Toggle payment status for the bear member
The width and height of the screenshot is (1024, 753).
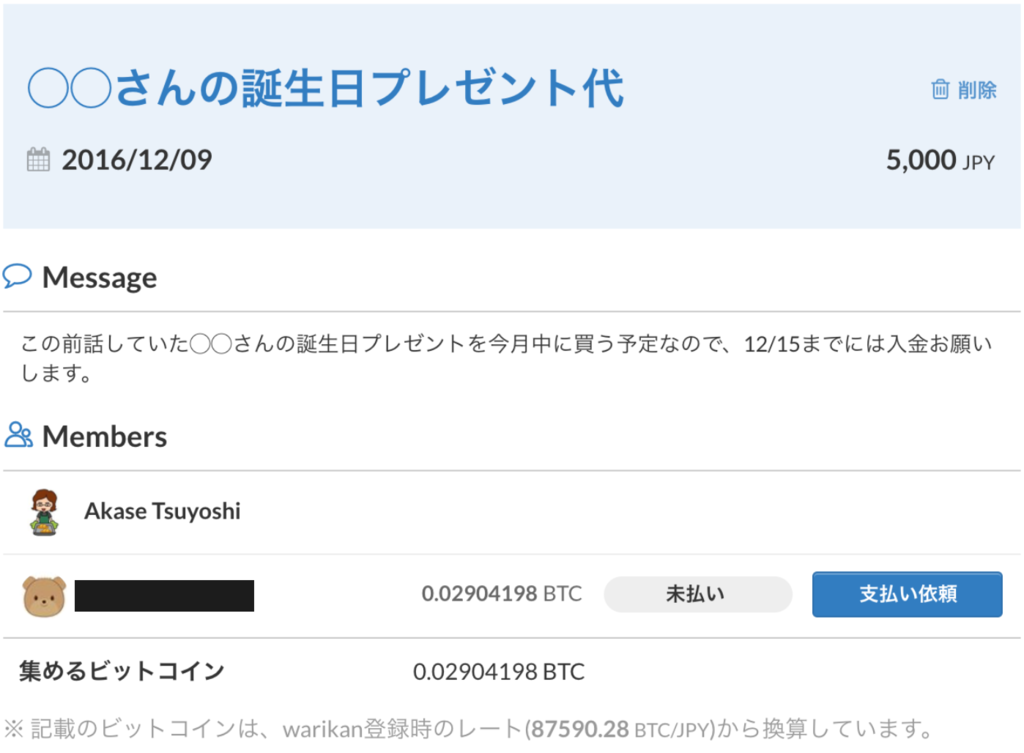(x=697, y=593)
